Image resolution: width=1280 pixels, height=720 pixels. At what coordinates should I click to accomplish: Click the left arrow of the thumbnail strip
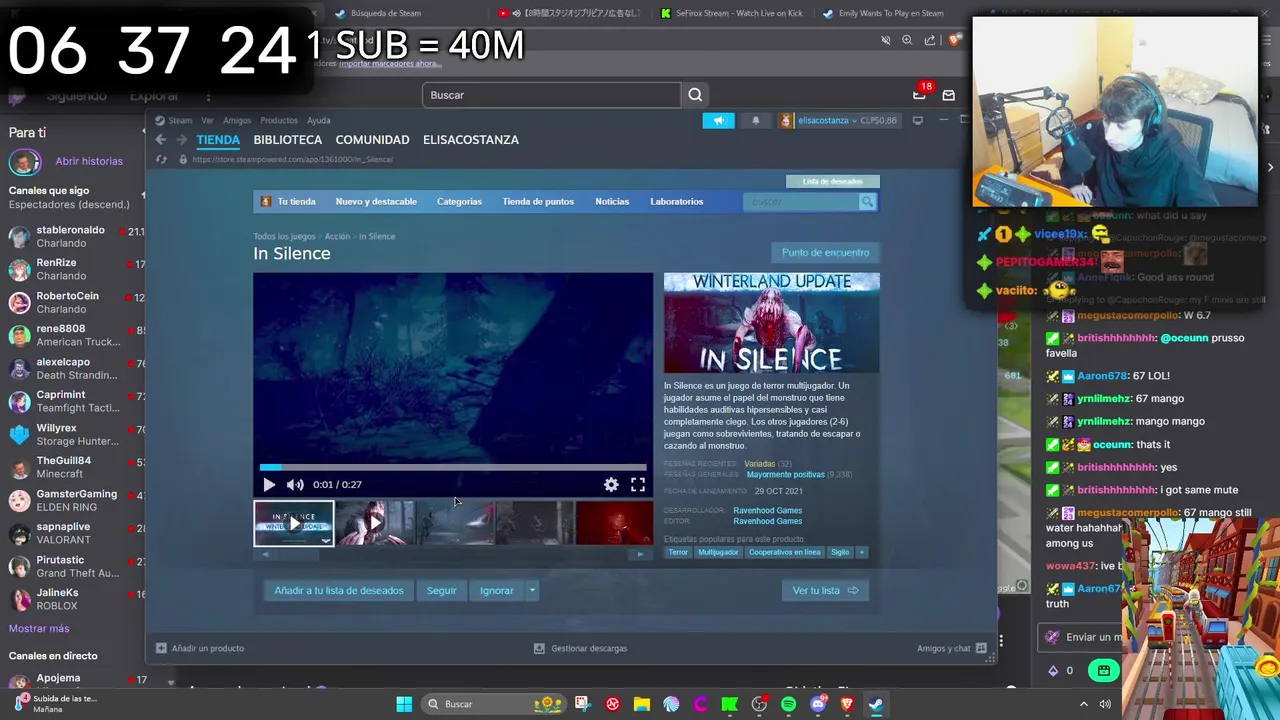(x=265, y=554)
